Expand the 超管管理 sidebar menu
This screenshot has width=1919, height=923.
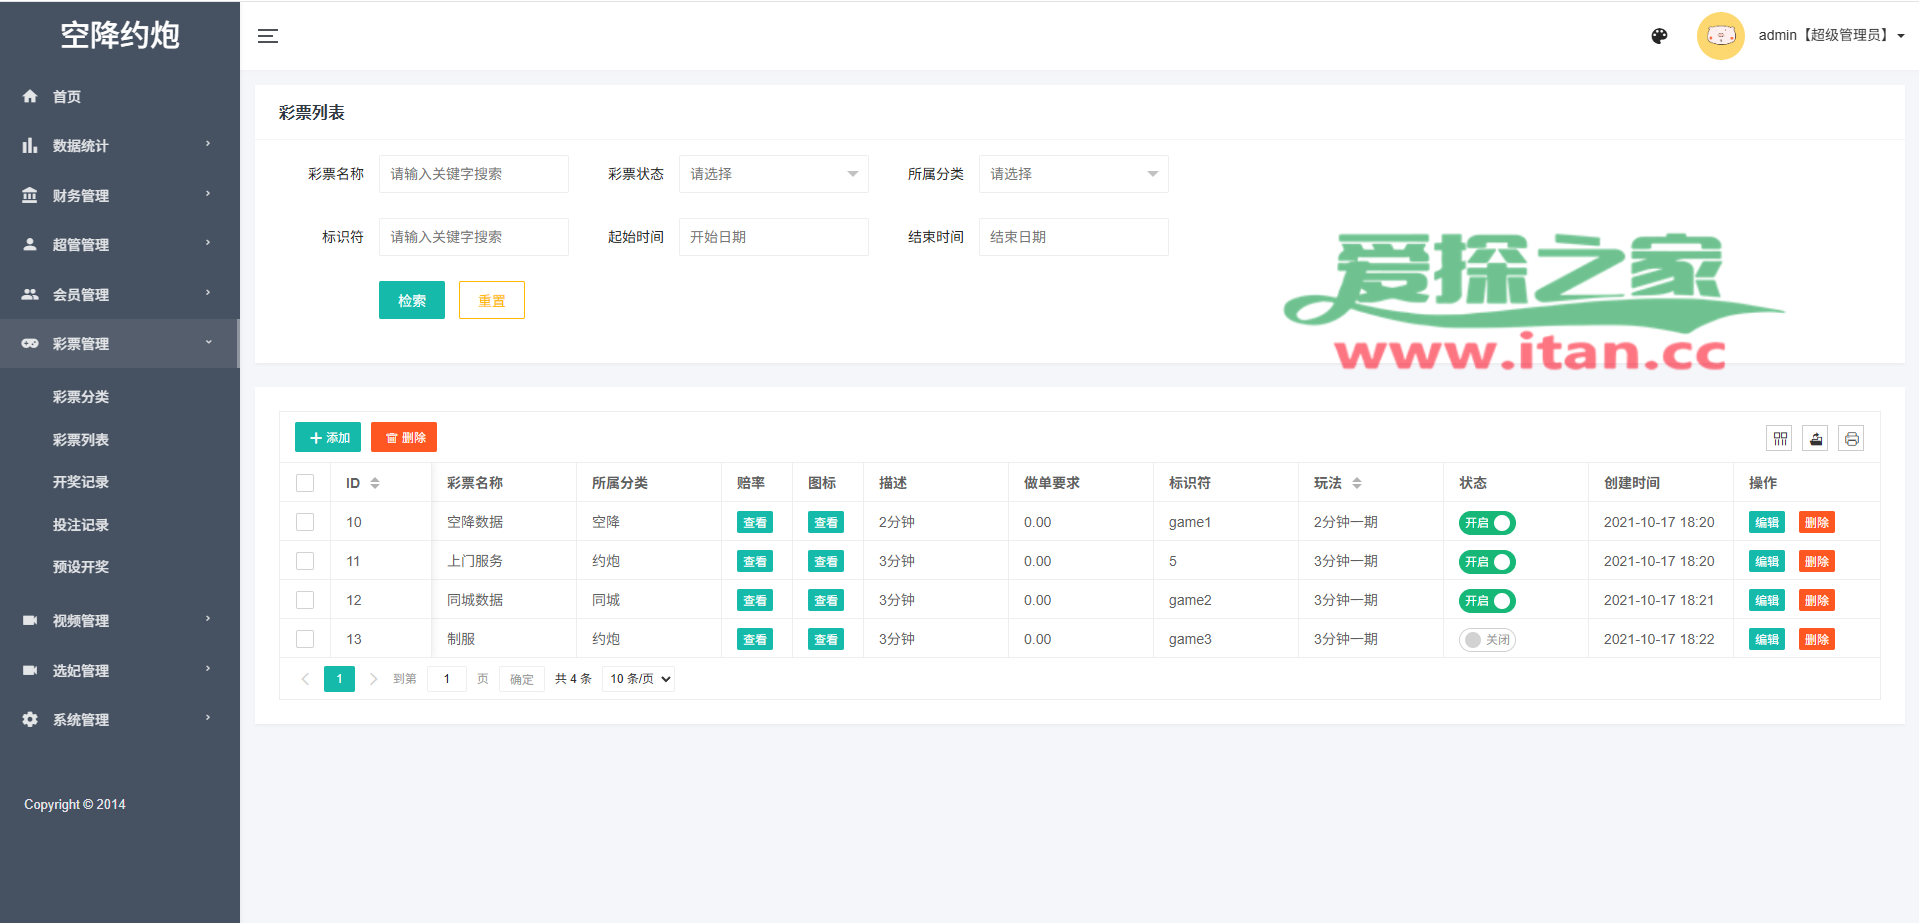[120, 244]
